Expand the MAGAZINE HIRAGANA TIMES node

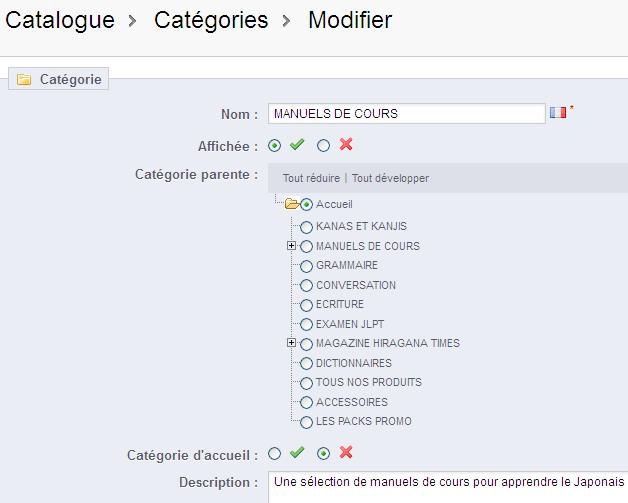292,343
